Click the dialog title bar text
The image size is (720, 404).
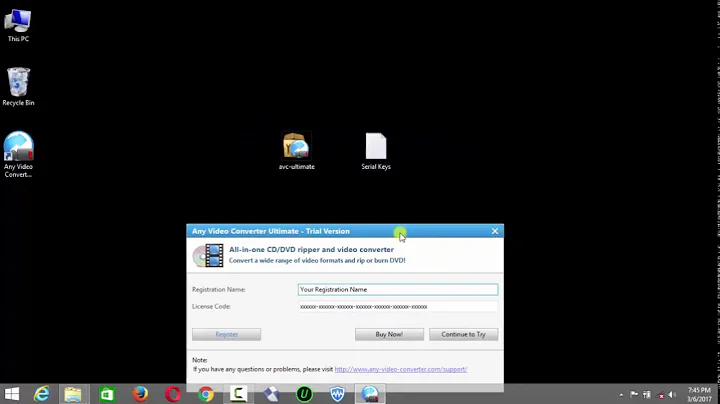[271, 231]
